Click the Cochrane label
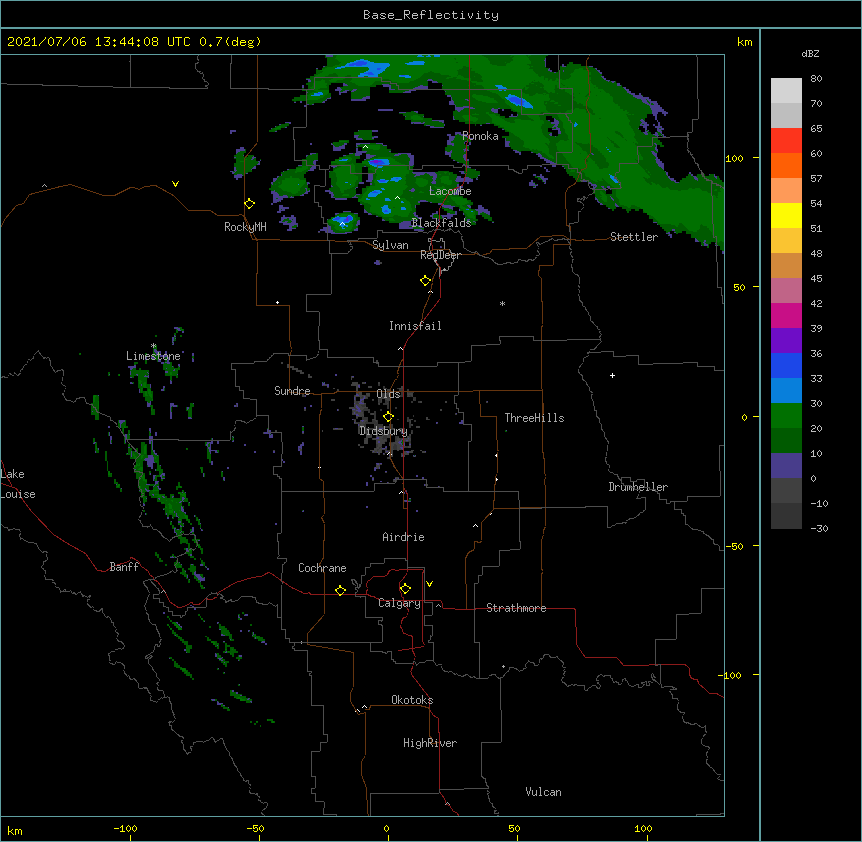 322,568
